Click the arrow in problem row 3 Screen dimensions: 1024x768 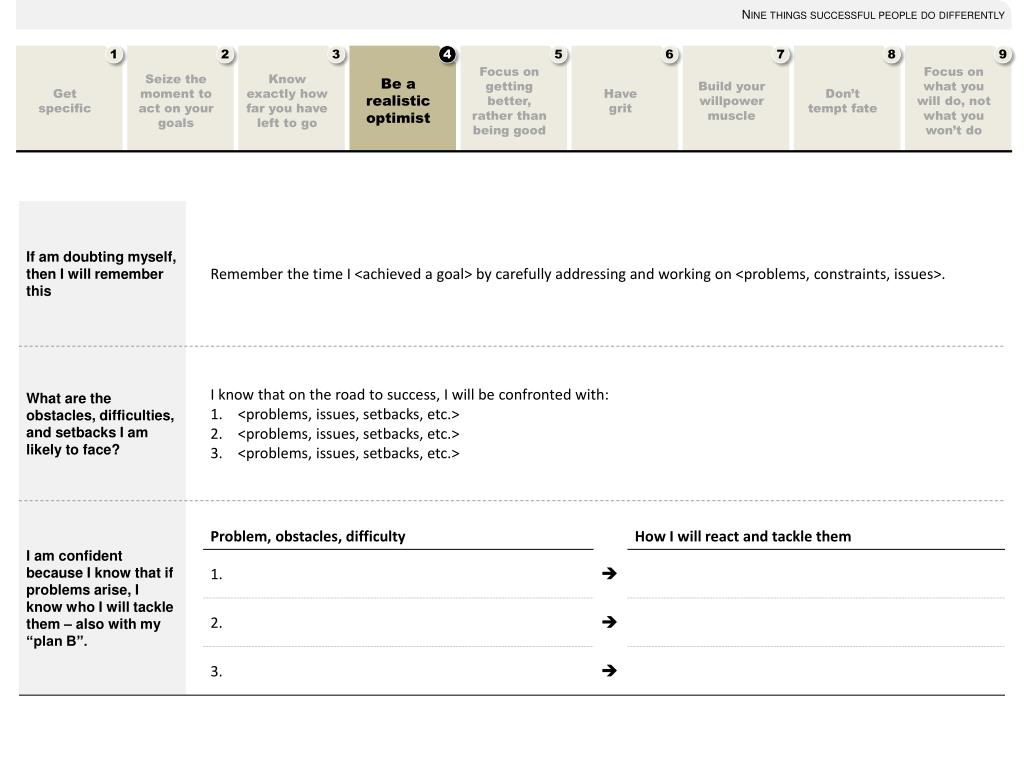click(x=609, y=670)
